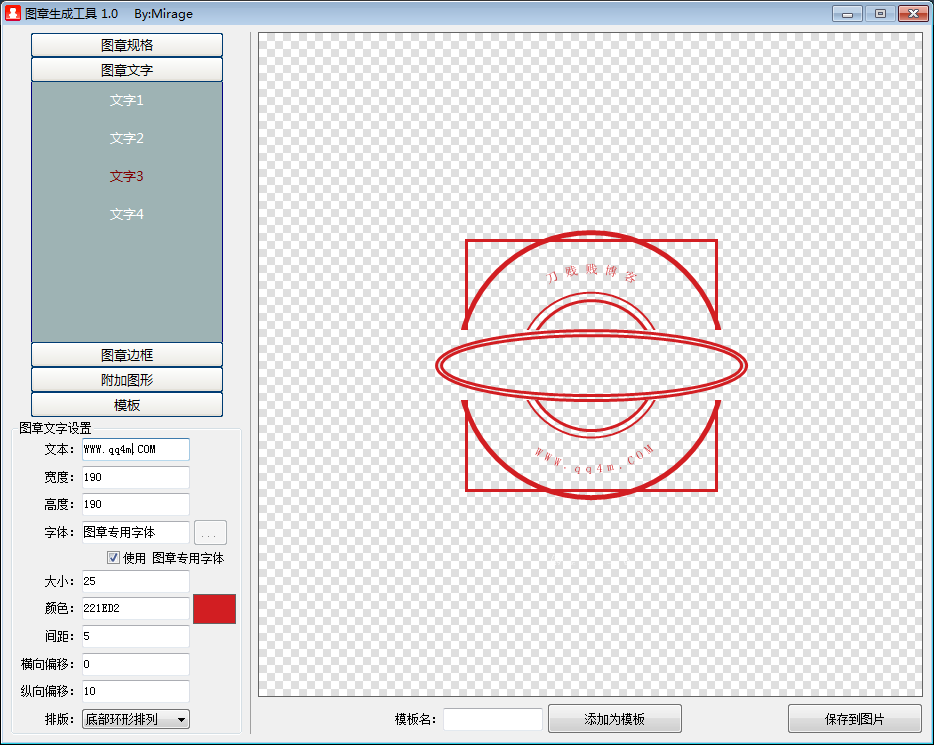Click the 颜色 hex value field
The height and width of the screenshot is (745, 934).
click(x=136, y=608)
